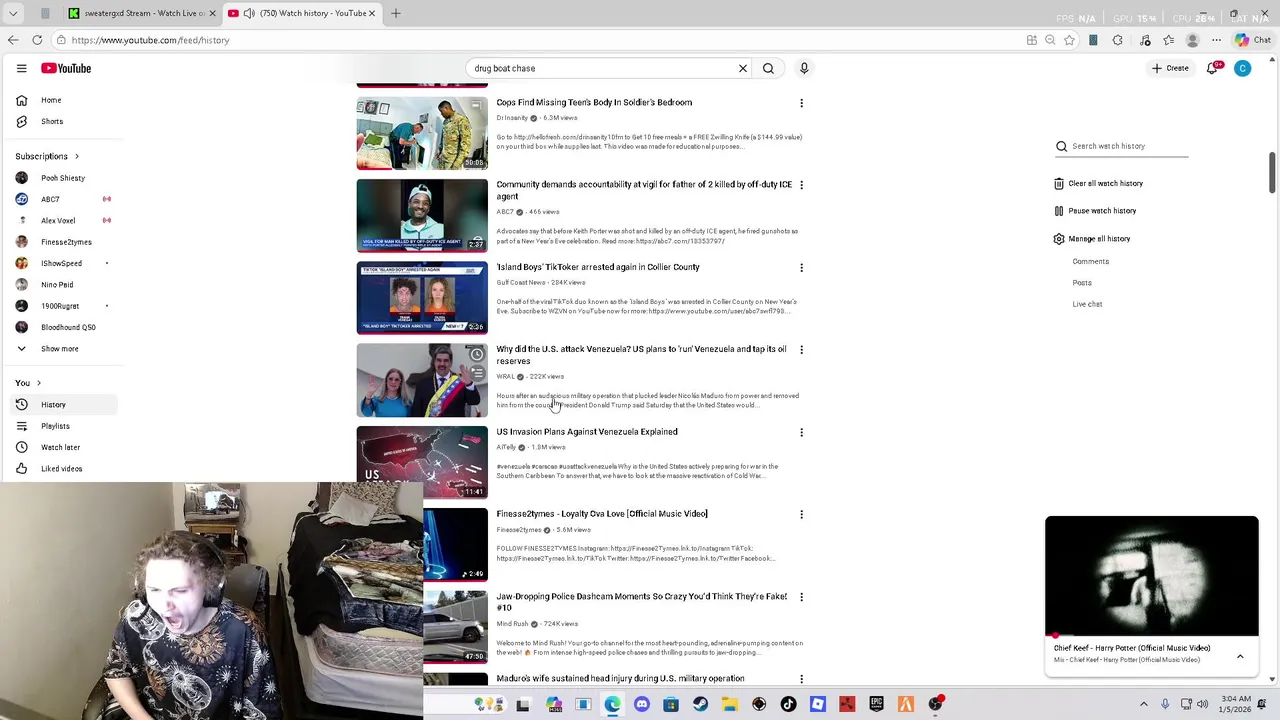
Task: Open a new browser tab
Action: point(396,13)
